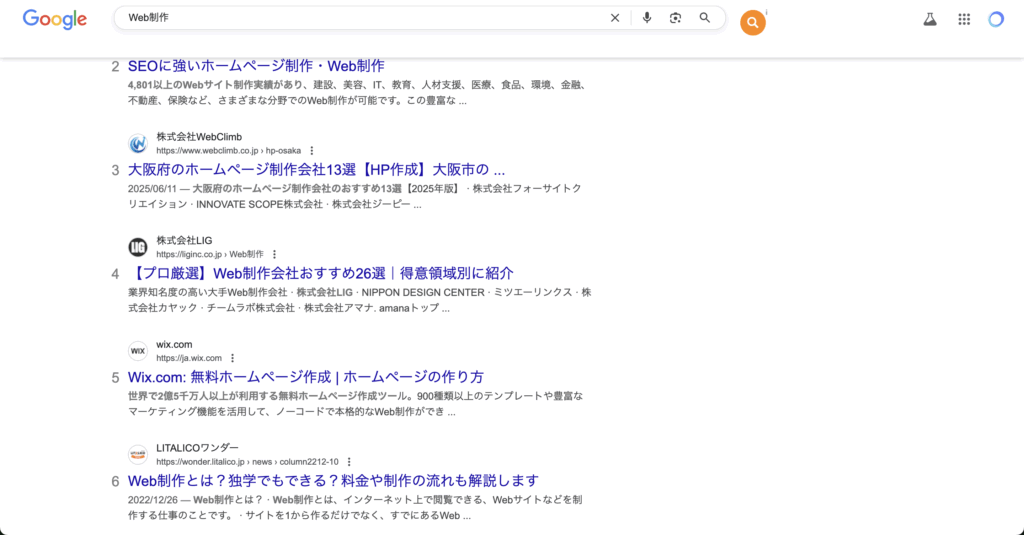This screenshot has height=535, width=1024.
Task: Click the webclimb.co.jp hp-osaka URL
Action: point(229,151)
